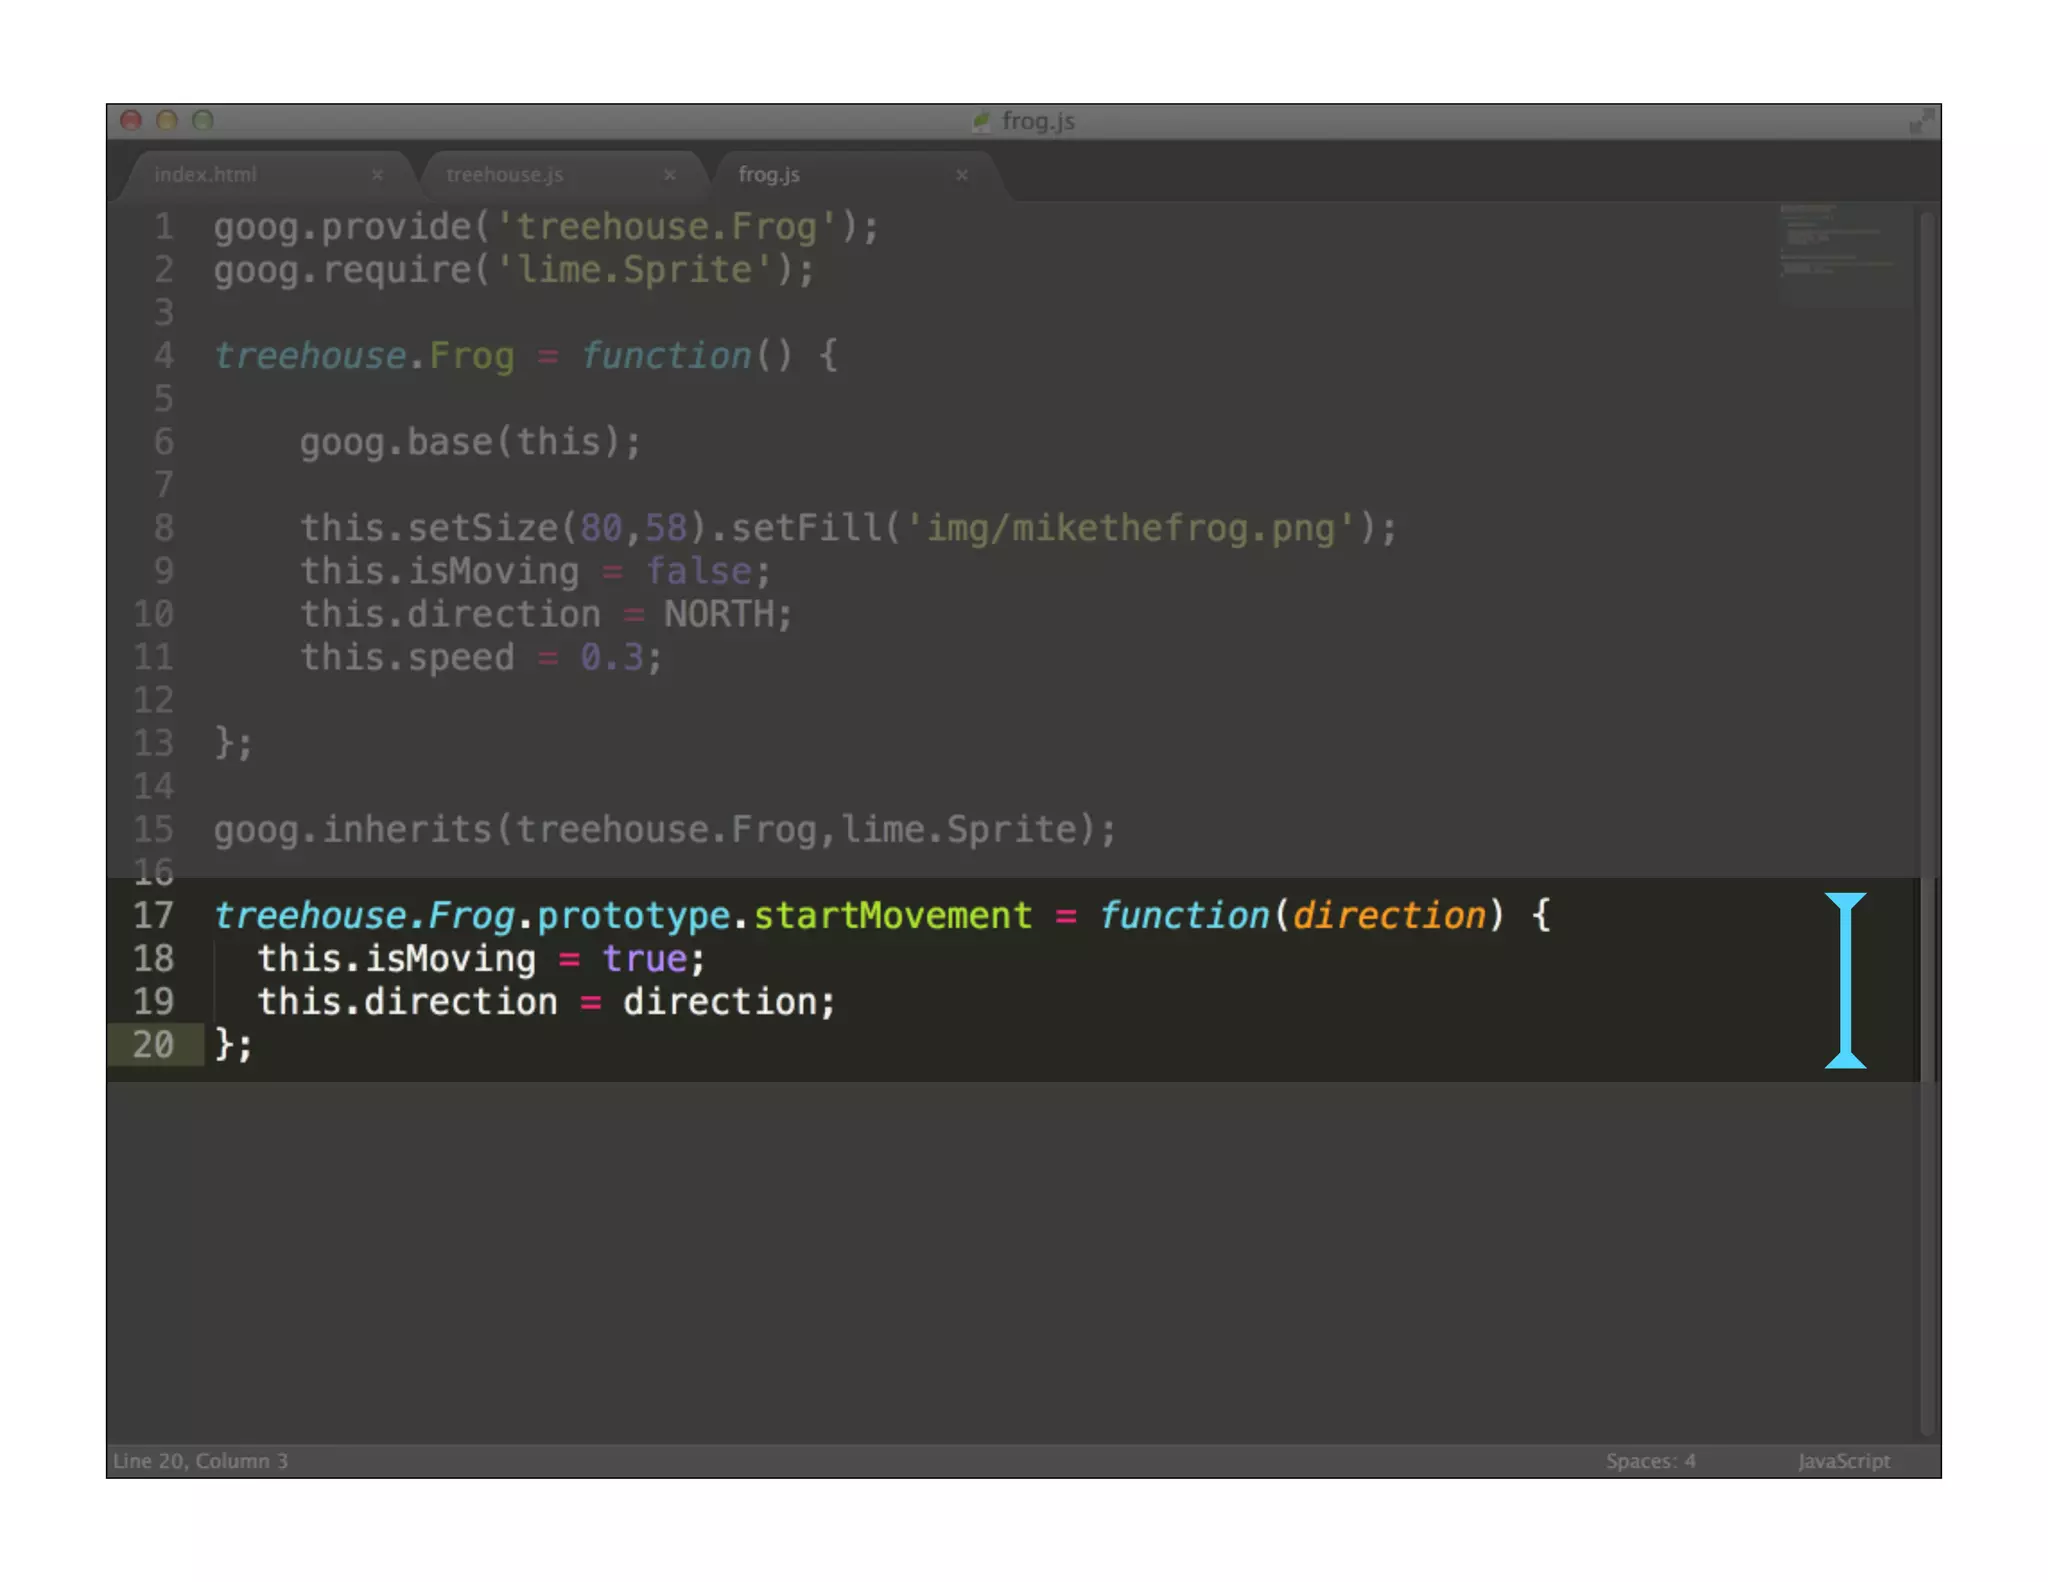Select the frog.js tab

(x=768, y=175)
